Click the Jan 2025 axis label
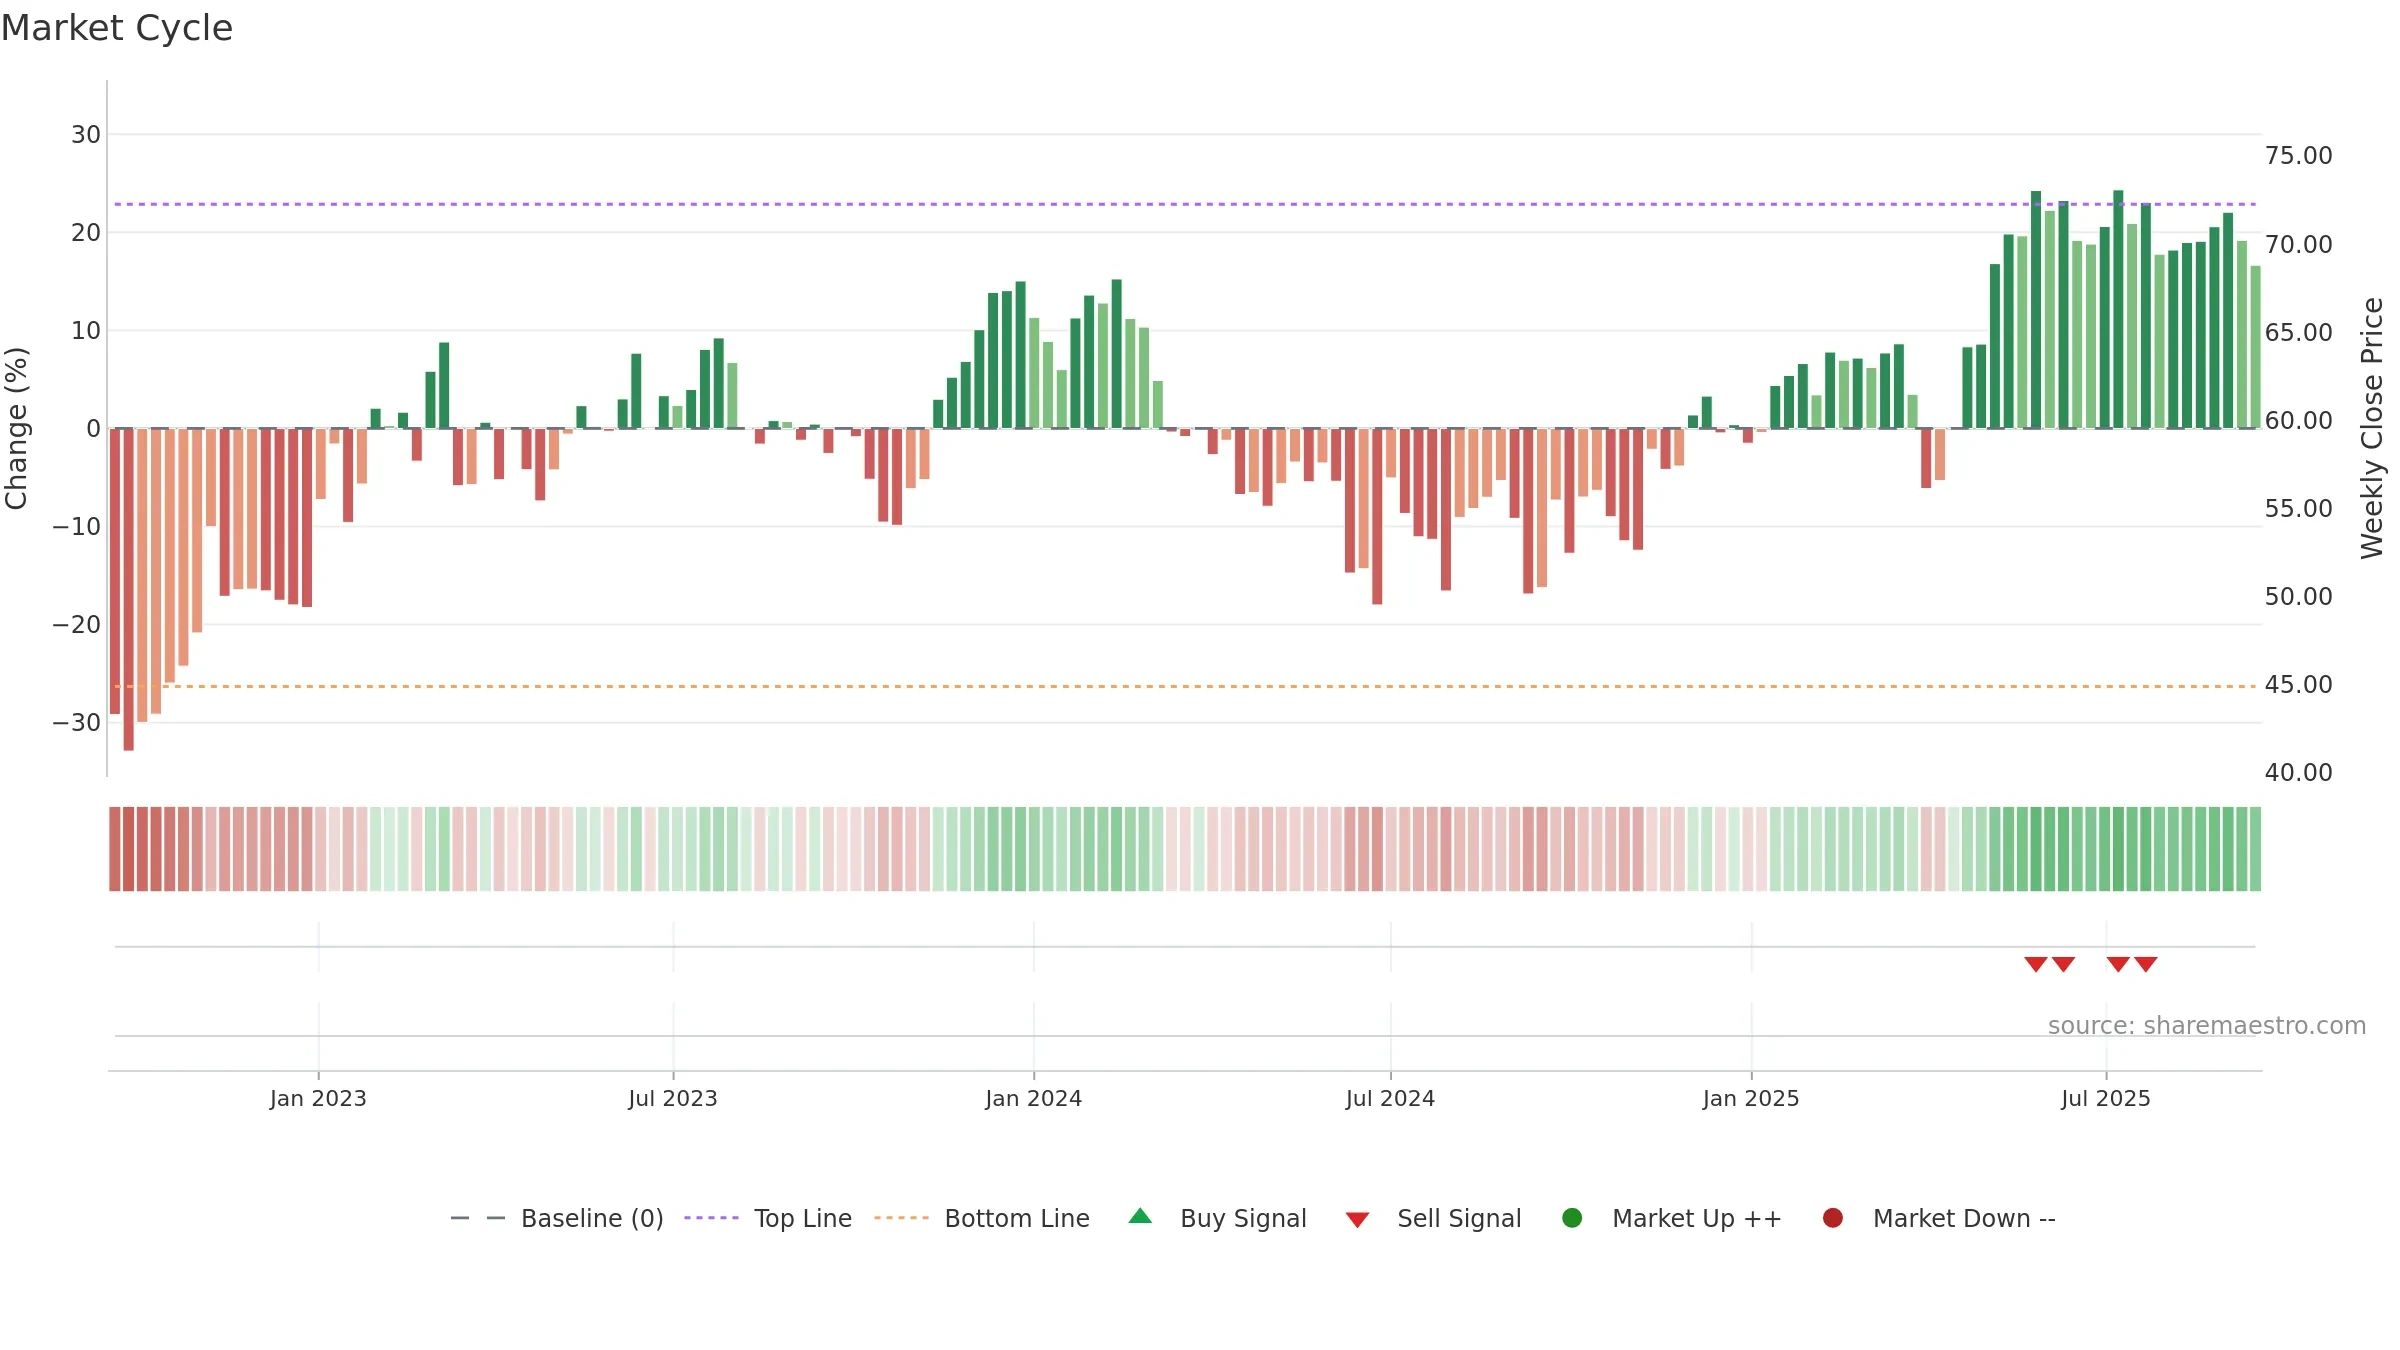 1751,1098
